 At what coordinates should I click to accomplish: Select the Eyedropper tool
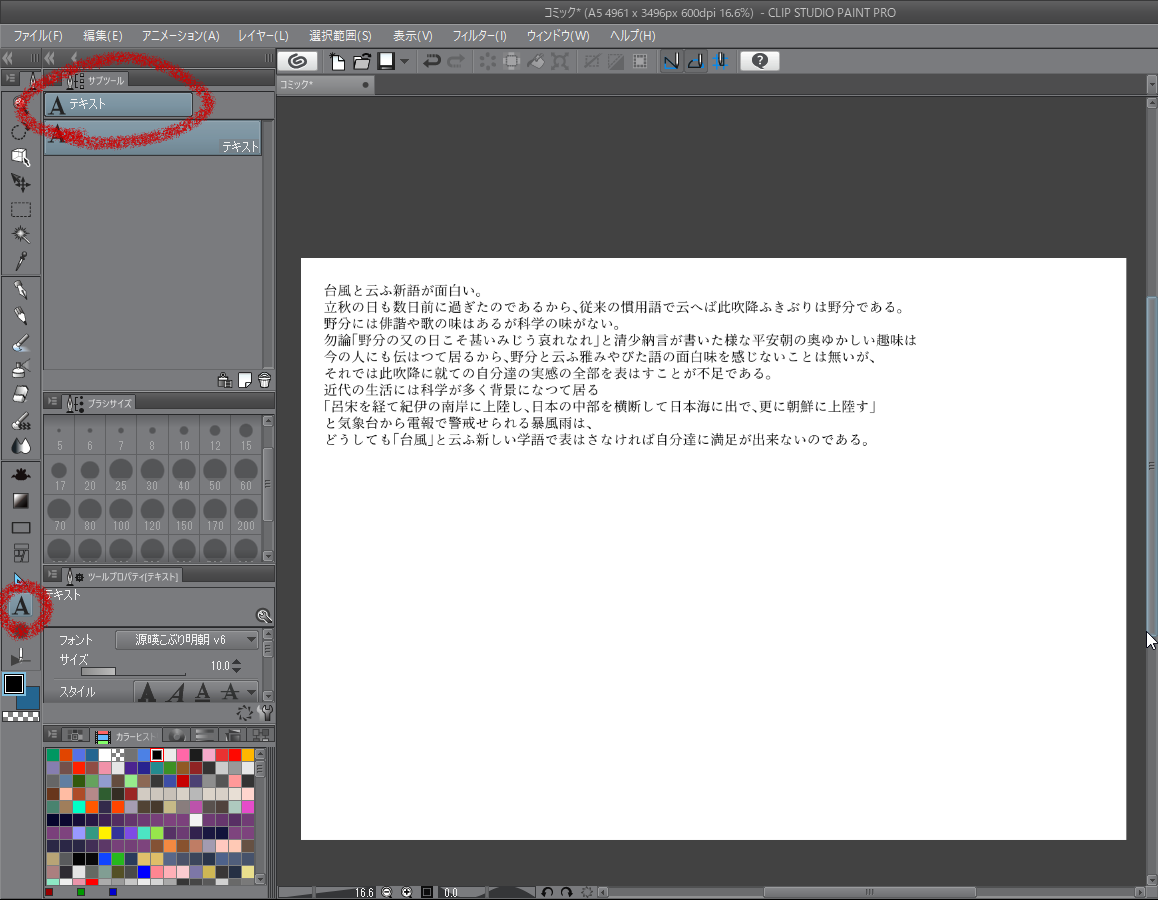(21, 261)
